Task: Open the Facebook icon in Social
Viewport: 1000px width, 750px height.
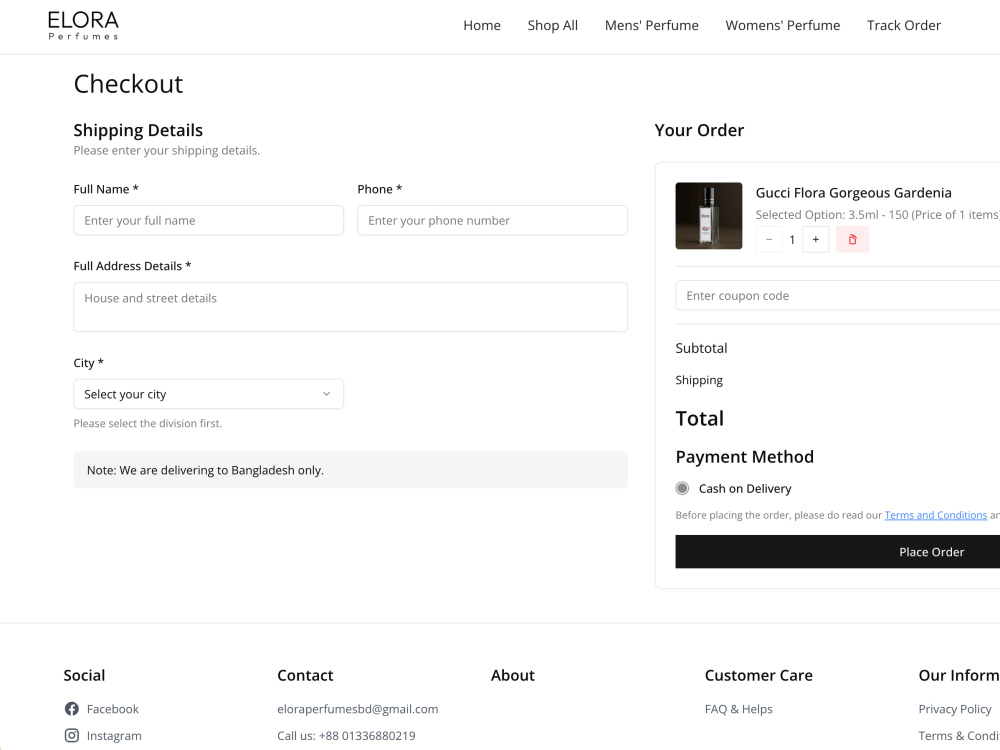Action: coord(72,709)
